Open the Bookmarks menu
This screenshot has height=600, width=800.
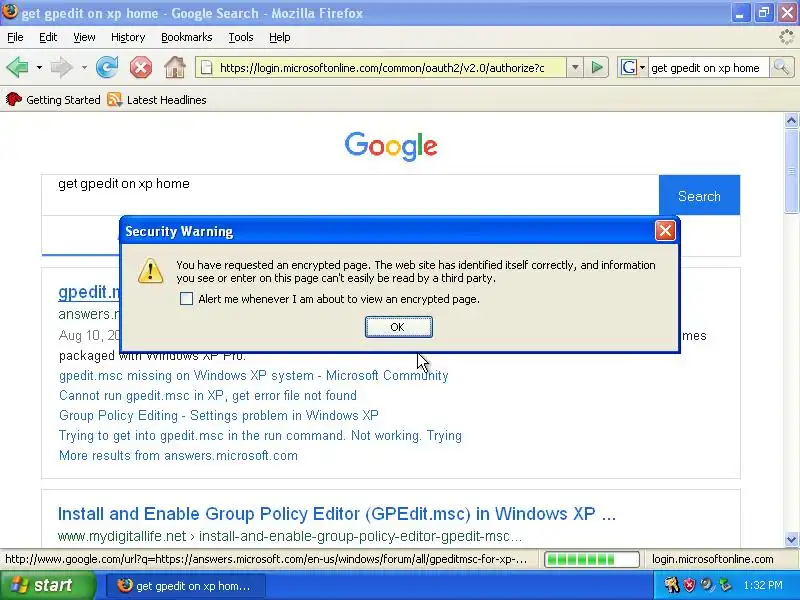click(187, 37)
